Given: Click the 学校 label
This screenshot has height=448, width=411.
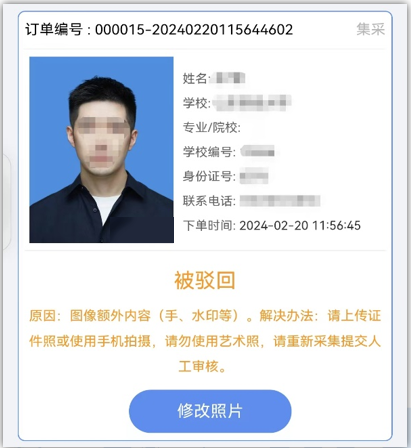Looking at the screenshot, I should pos(196,103).
